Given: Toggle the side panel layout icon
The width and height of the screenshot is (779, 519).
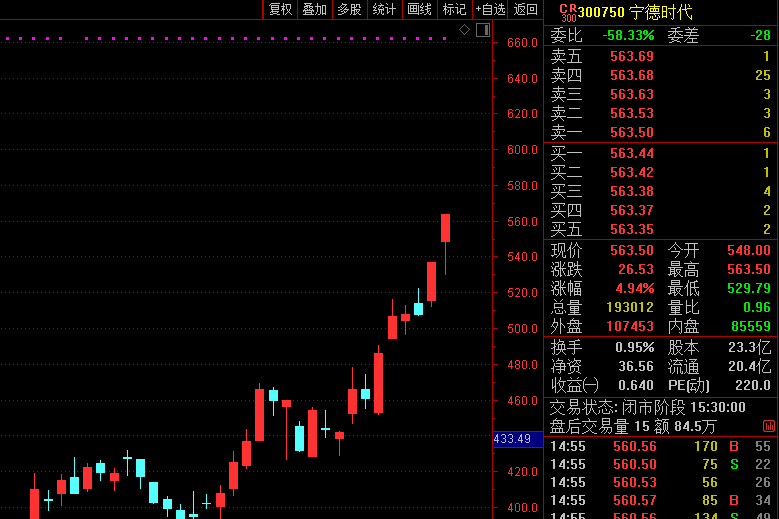Looking at the screenshot, I should coord(482,30).
